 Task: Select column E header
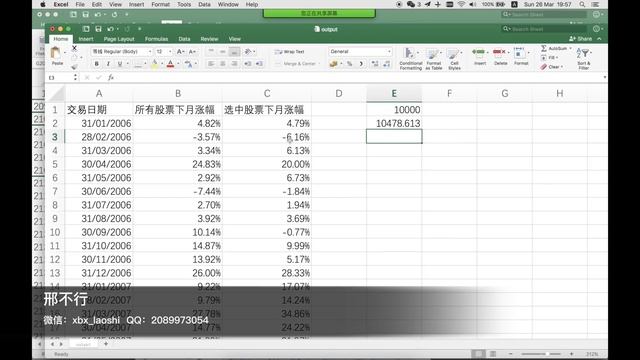pyautogui.click(x=394, y=93)
